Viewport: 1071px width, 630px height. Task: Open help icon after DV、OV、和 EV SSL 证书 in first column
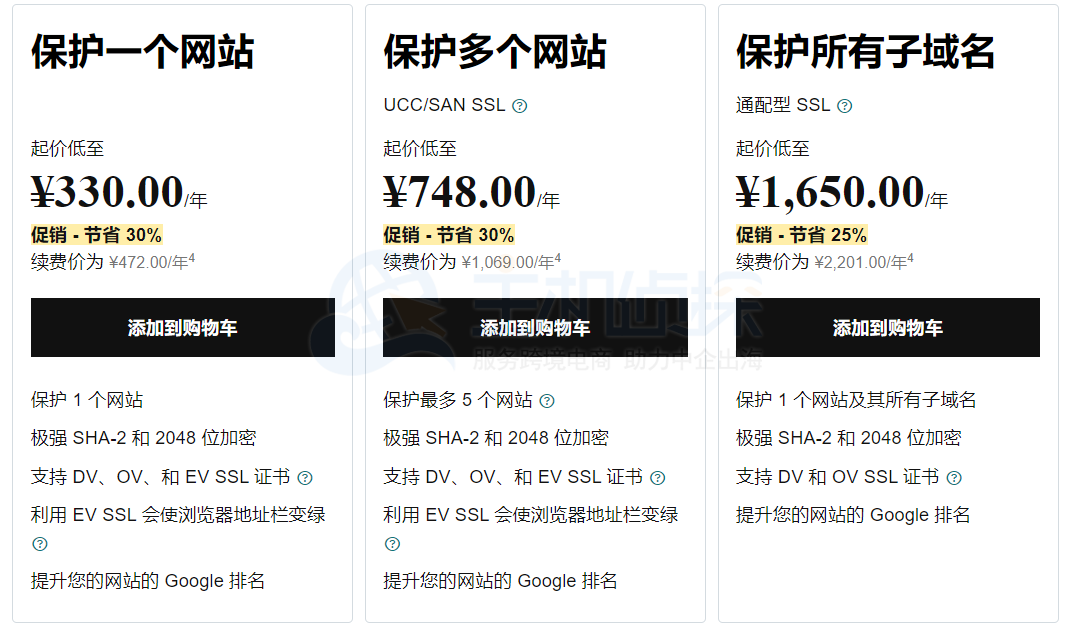[x=305, y=477]
